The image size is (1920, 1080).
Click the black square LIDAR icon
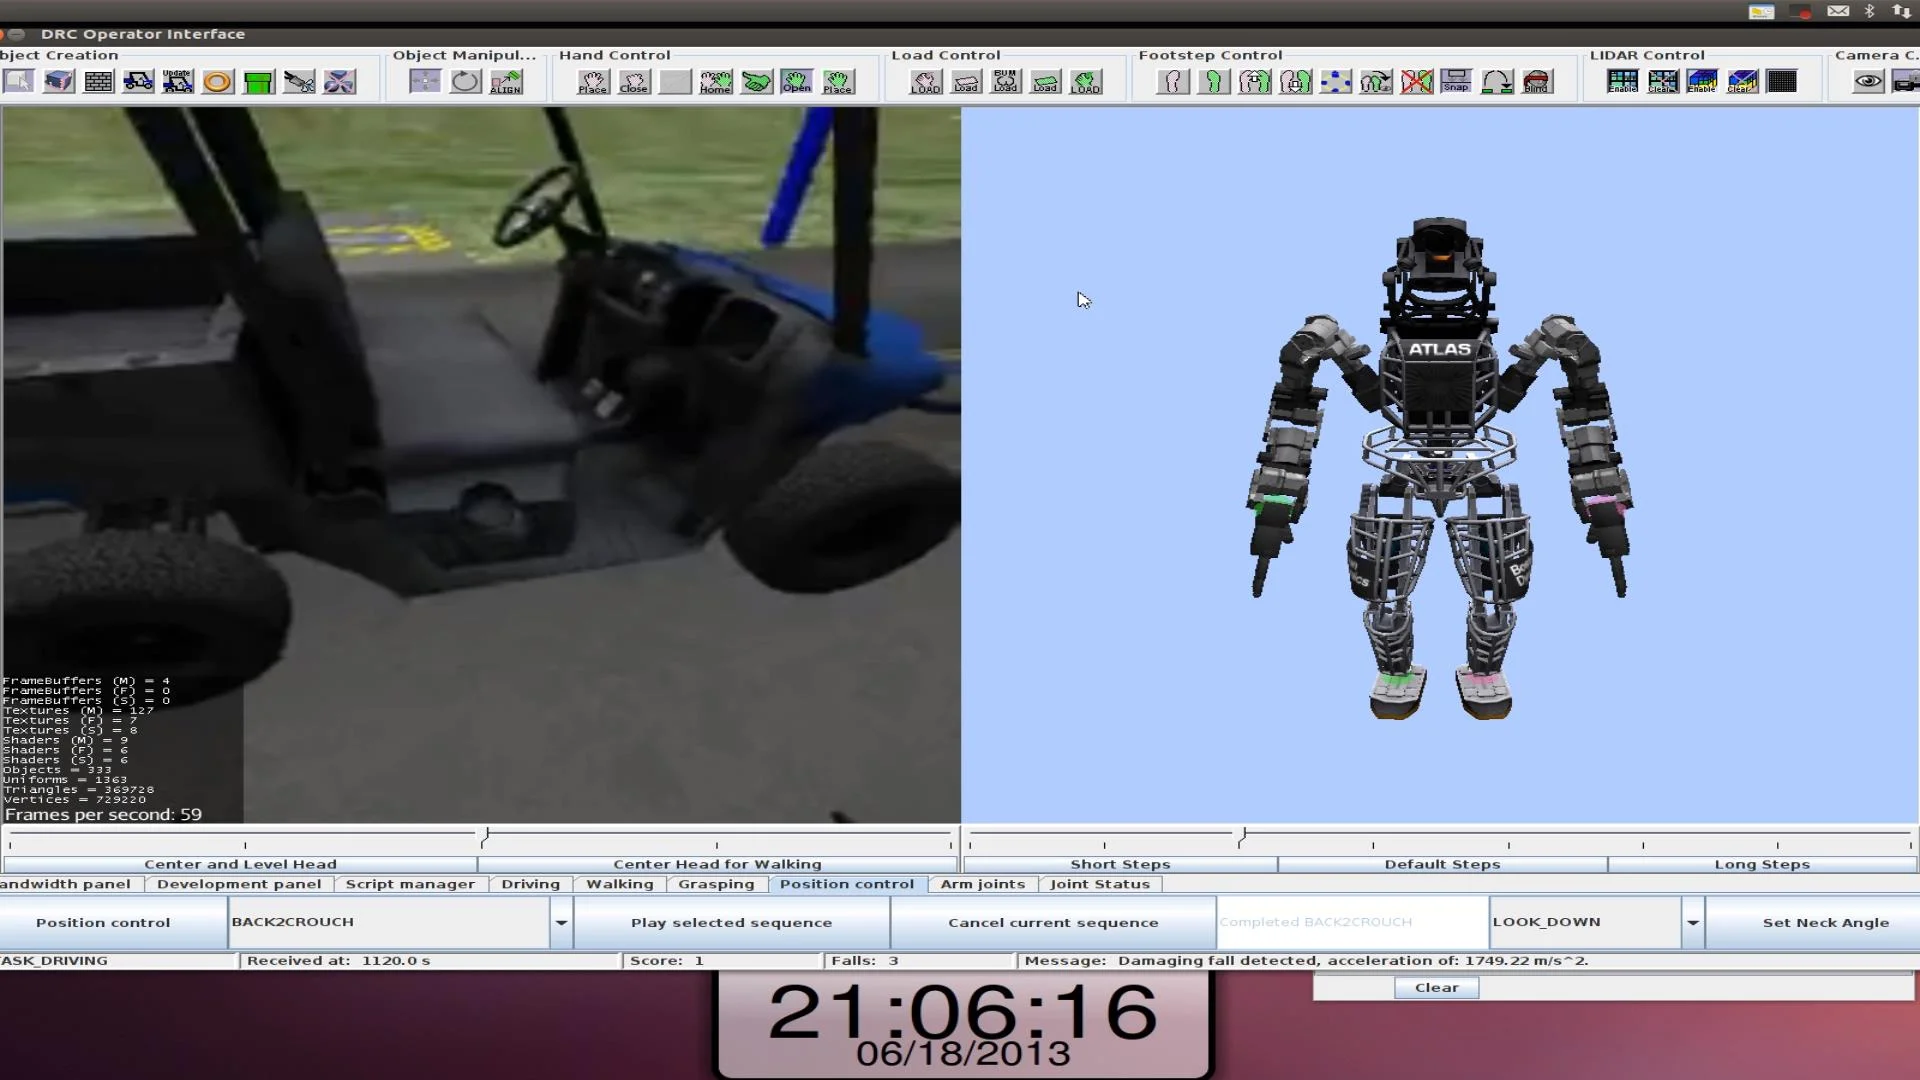tap(1782, 81)
